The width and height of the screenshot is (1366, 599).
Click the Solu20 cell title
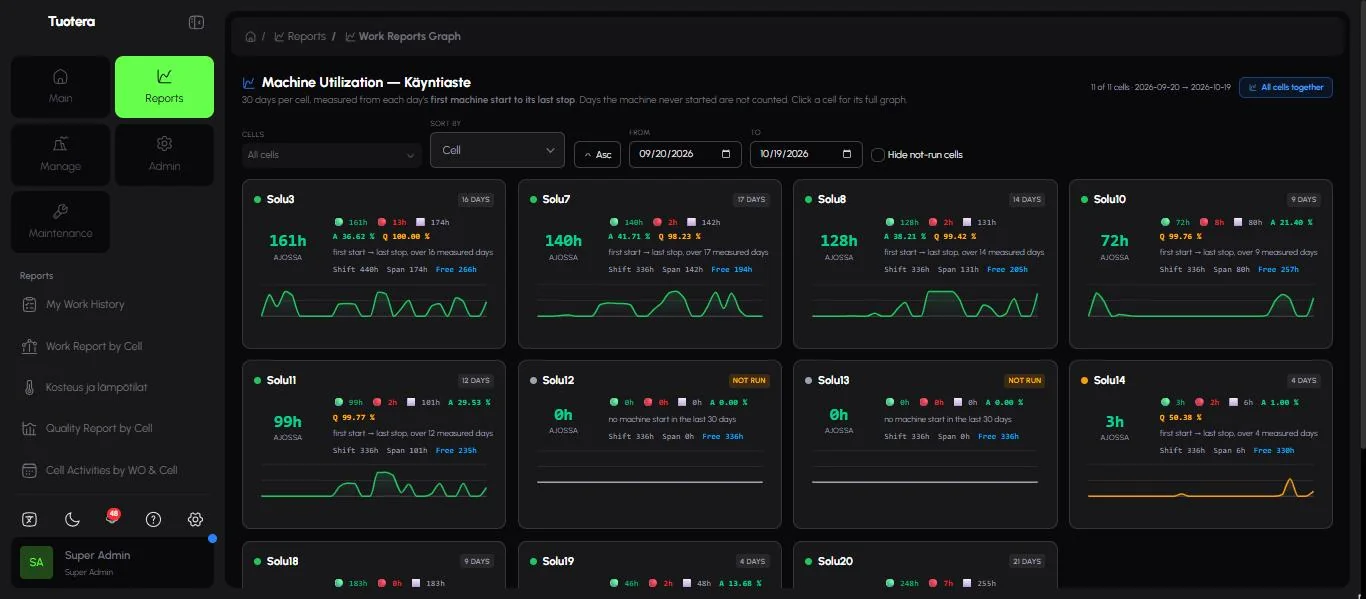pyautogui.click(x=835, y=562)
